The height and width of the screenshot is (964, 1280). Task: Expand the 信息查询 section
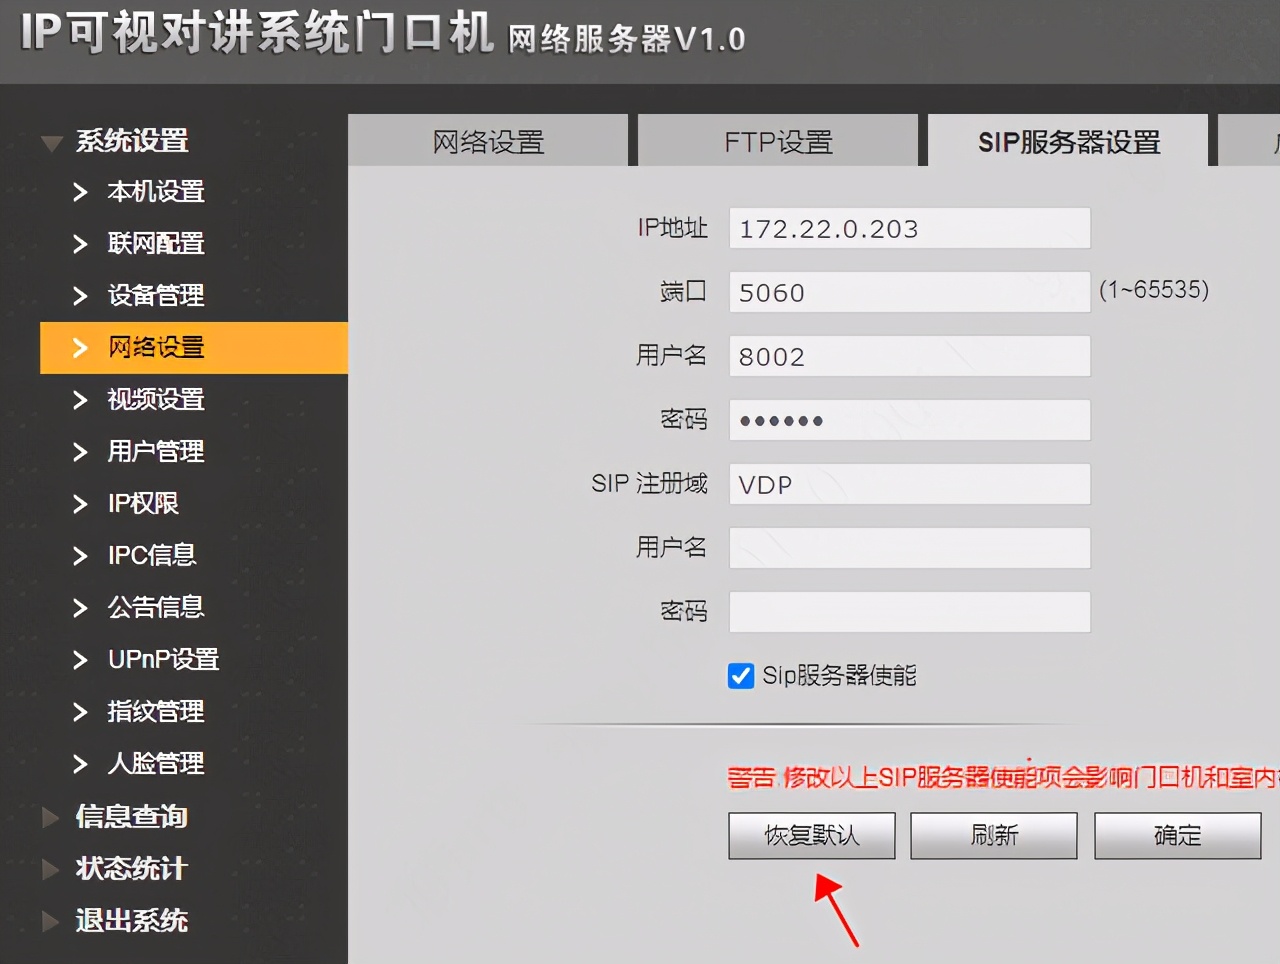point(50,818)
